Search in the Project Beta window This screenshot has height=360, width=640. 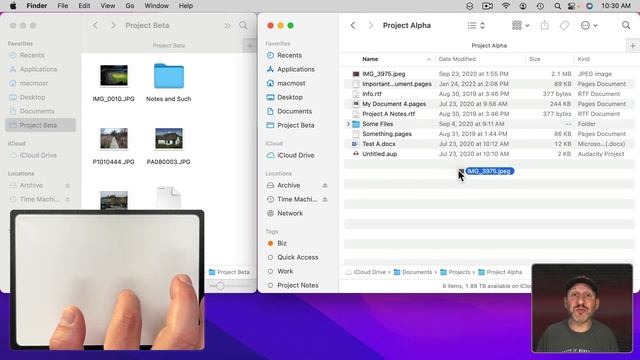point(243,25)
